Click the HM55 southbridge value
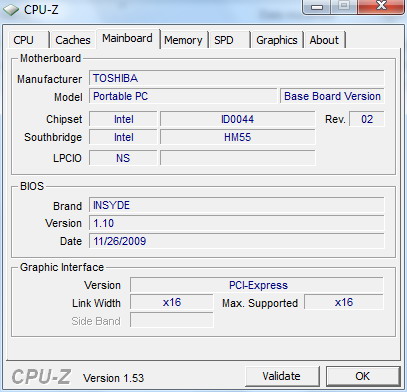The image size is (407, 392). coord(237,137)
